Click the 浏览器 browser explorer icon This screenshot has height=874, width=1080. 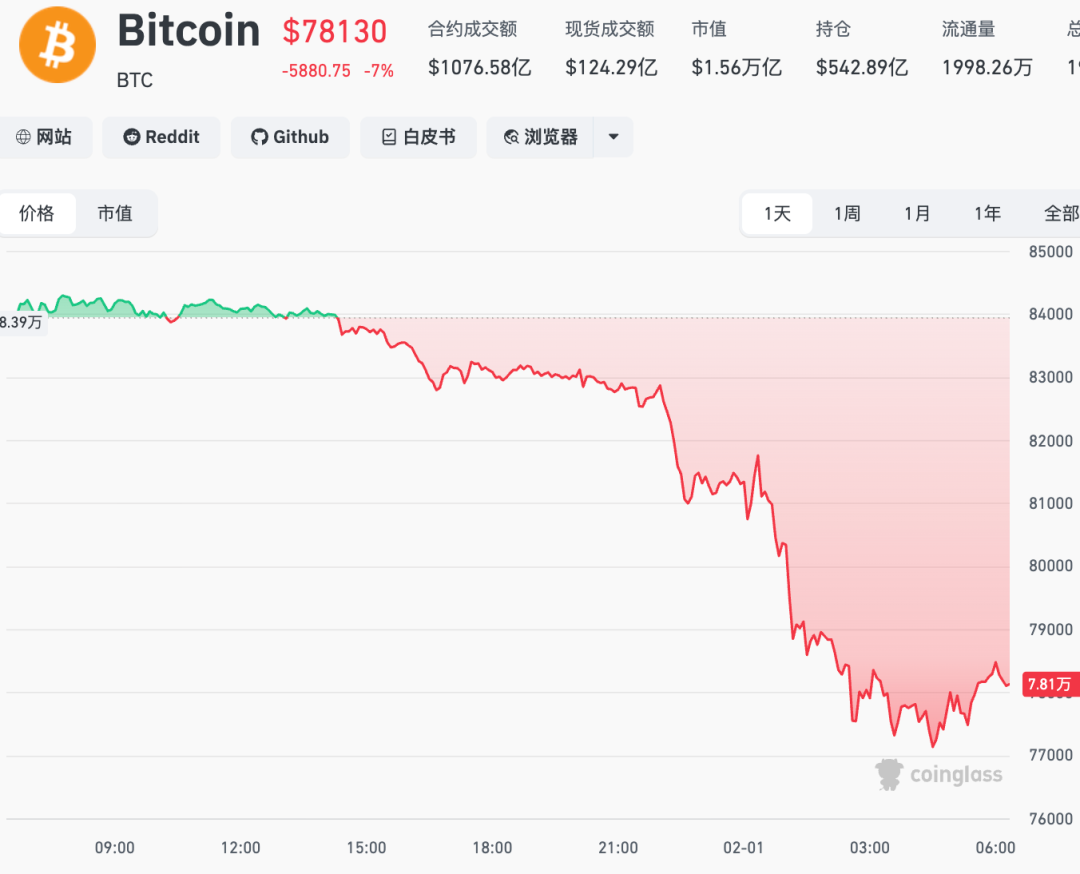coord(511,137)
